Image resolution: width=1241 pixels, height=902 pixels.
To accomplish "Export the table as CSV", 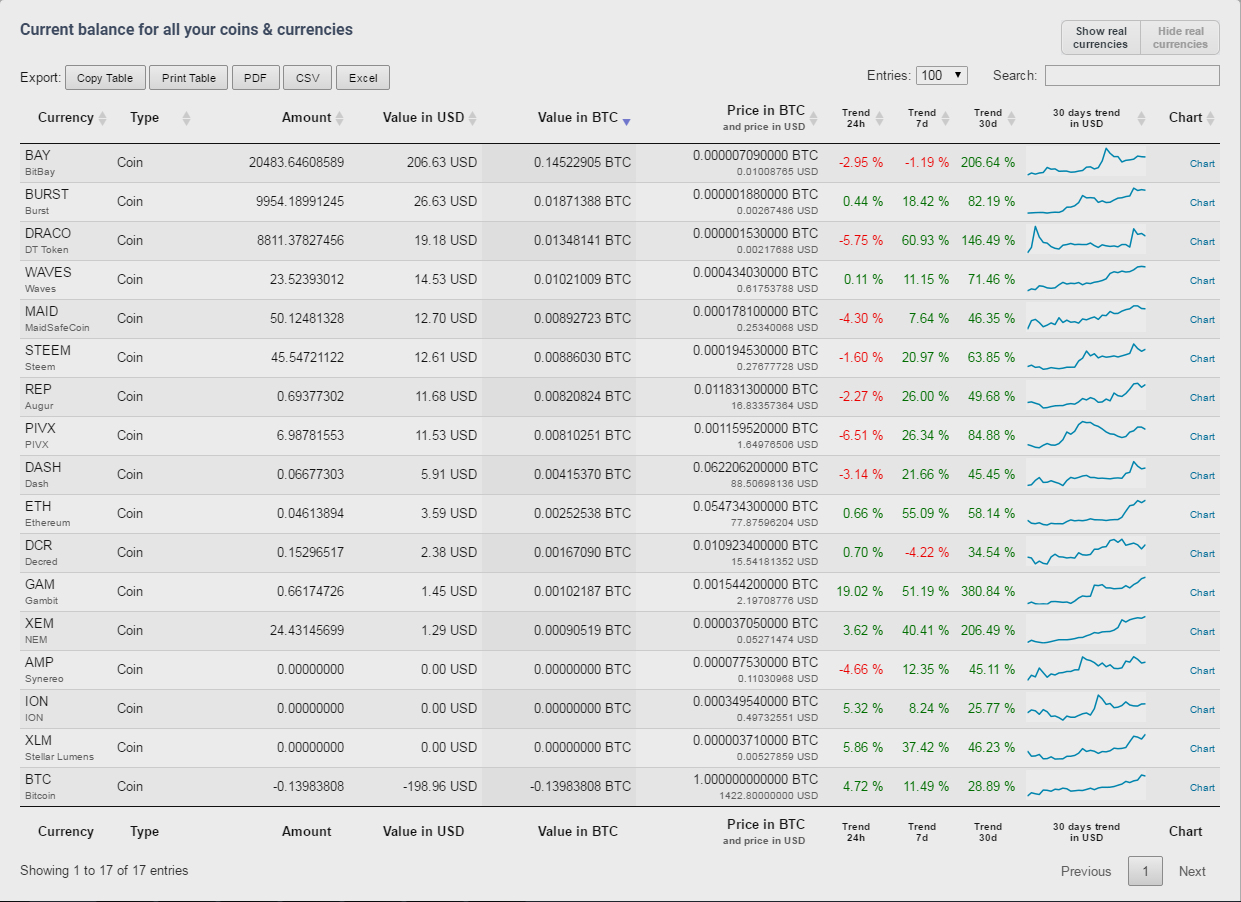I will point(308,78).
